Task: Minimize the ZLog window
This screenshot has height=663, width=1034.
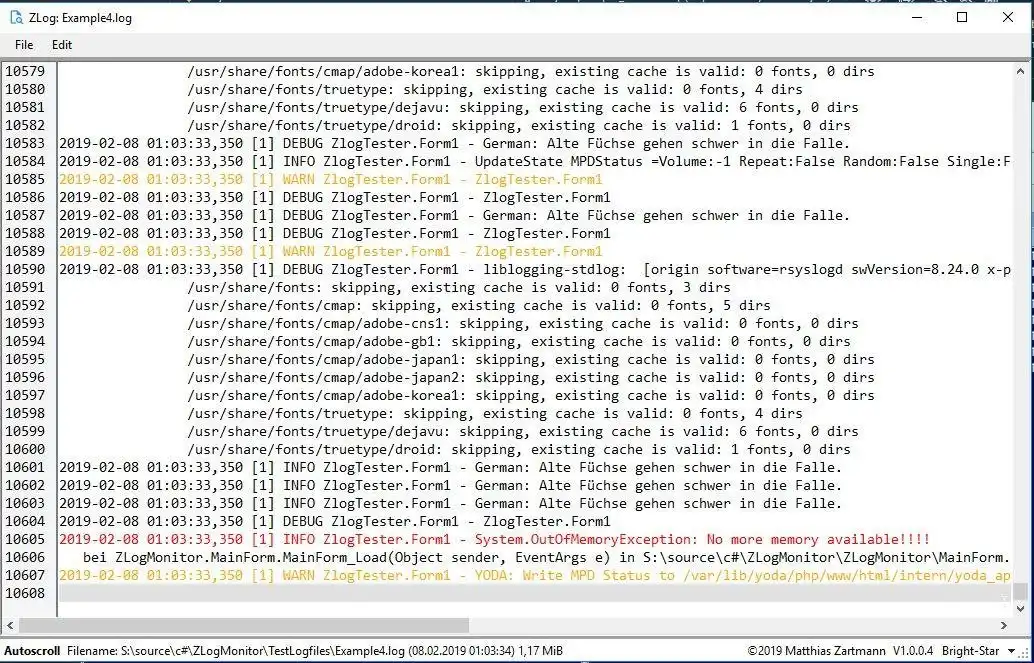Action: coord(917,18)
